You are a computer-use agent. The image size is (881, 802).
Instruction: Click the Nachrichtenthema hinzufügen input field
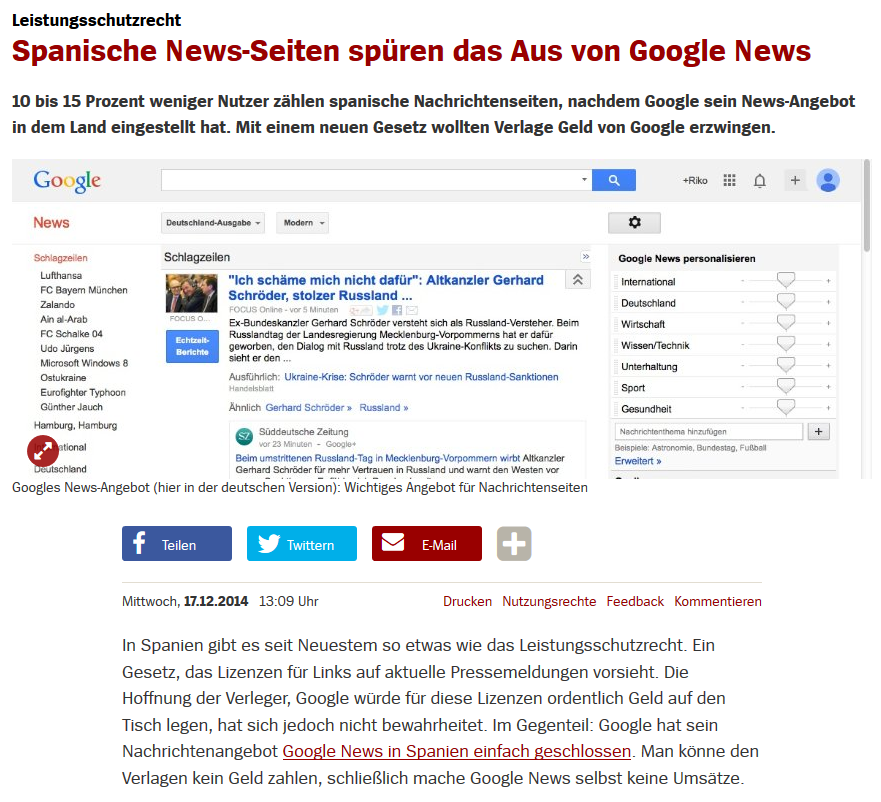(709, 432)
